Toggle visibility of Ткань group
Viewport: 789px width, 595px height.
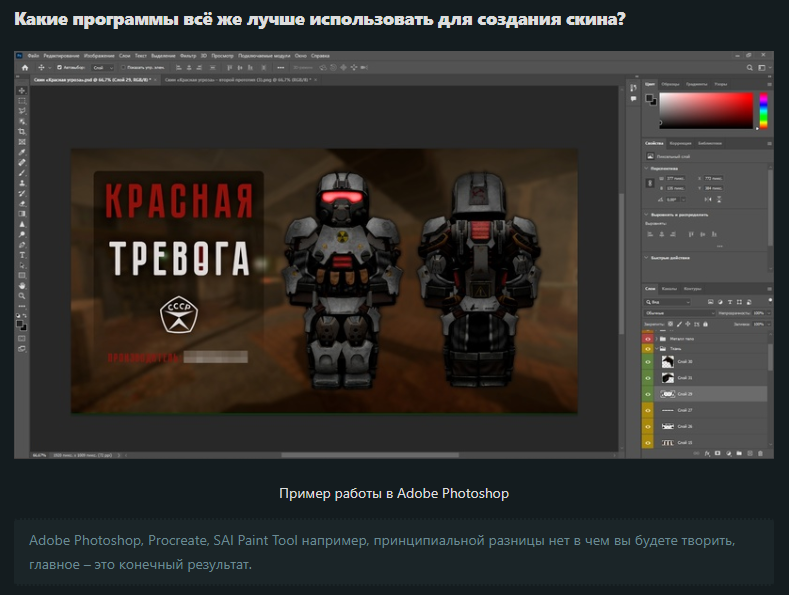coord(648,348)
